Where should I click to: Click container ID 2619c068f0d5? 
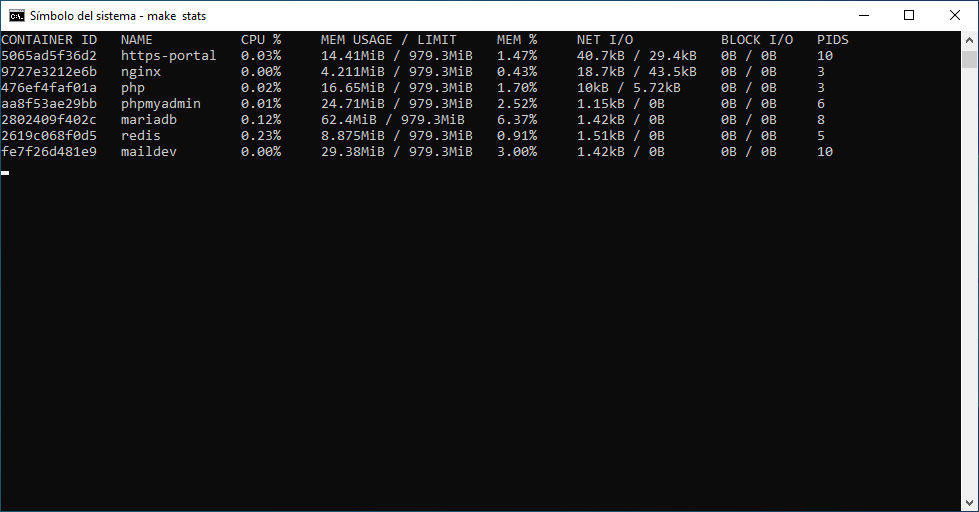point(49,135)
